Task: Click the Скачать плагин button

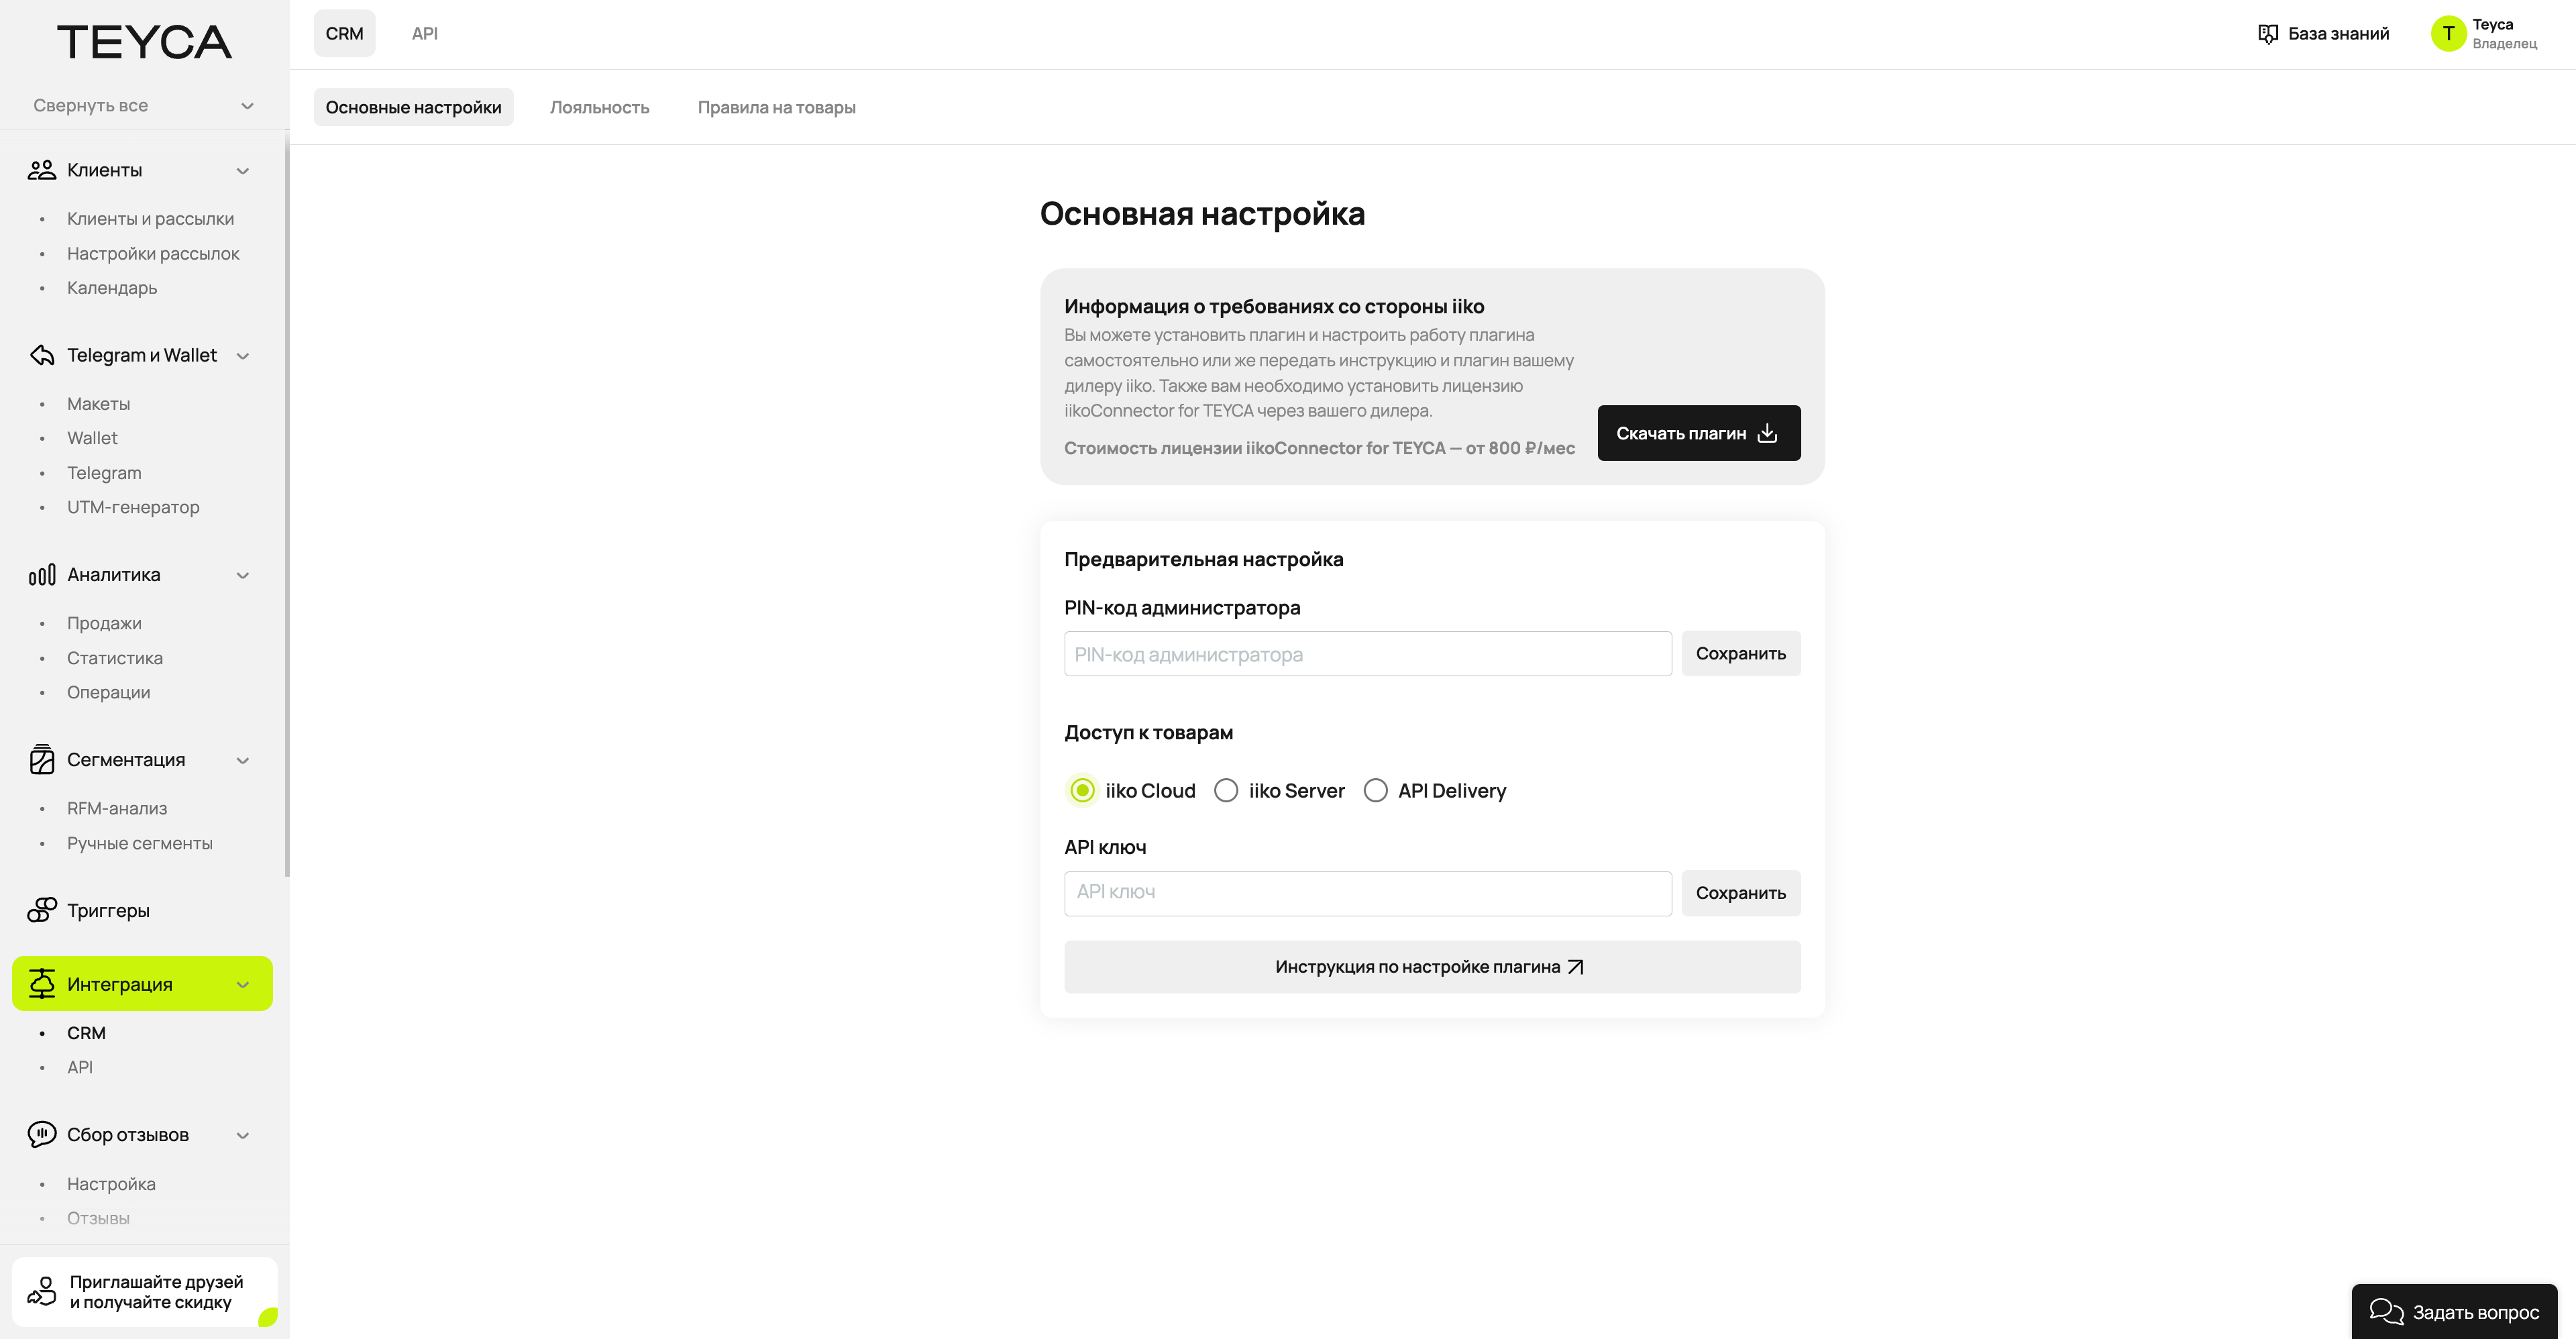Action: [1698, 433]
